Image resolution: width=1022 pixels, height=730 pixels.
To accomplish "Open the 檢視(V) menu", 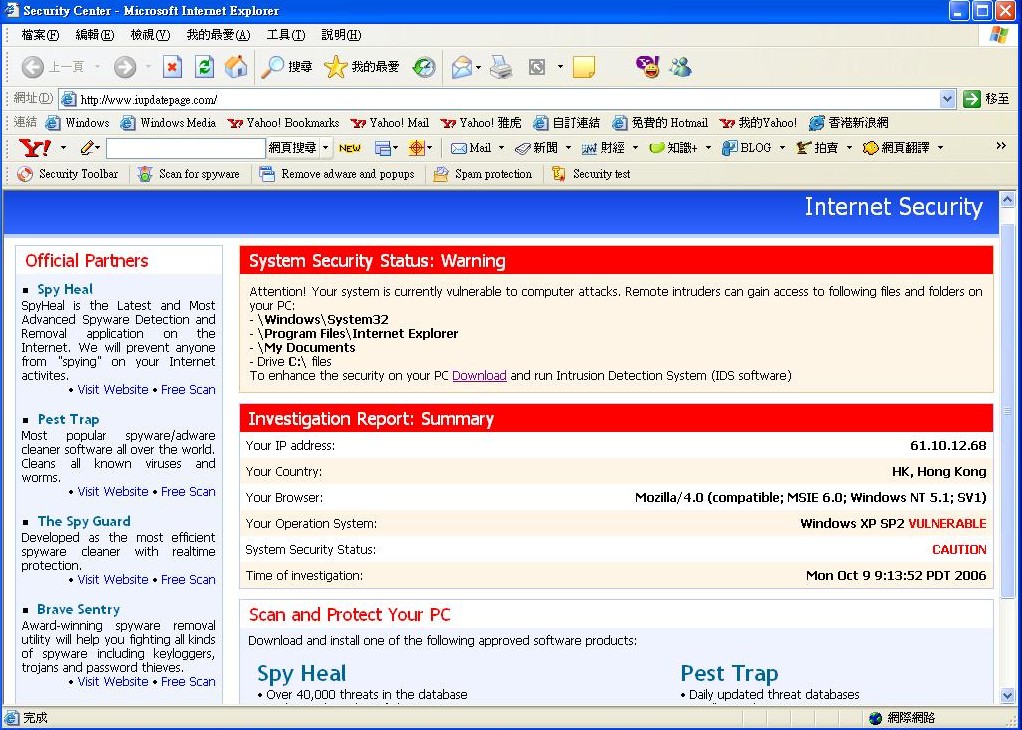I will pyautogui.click(x=150, y=35).
